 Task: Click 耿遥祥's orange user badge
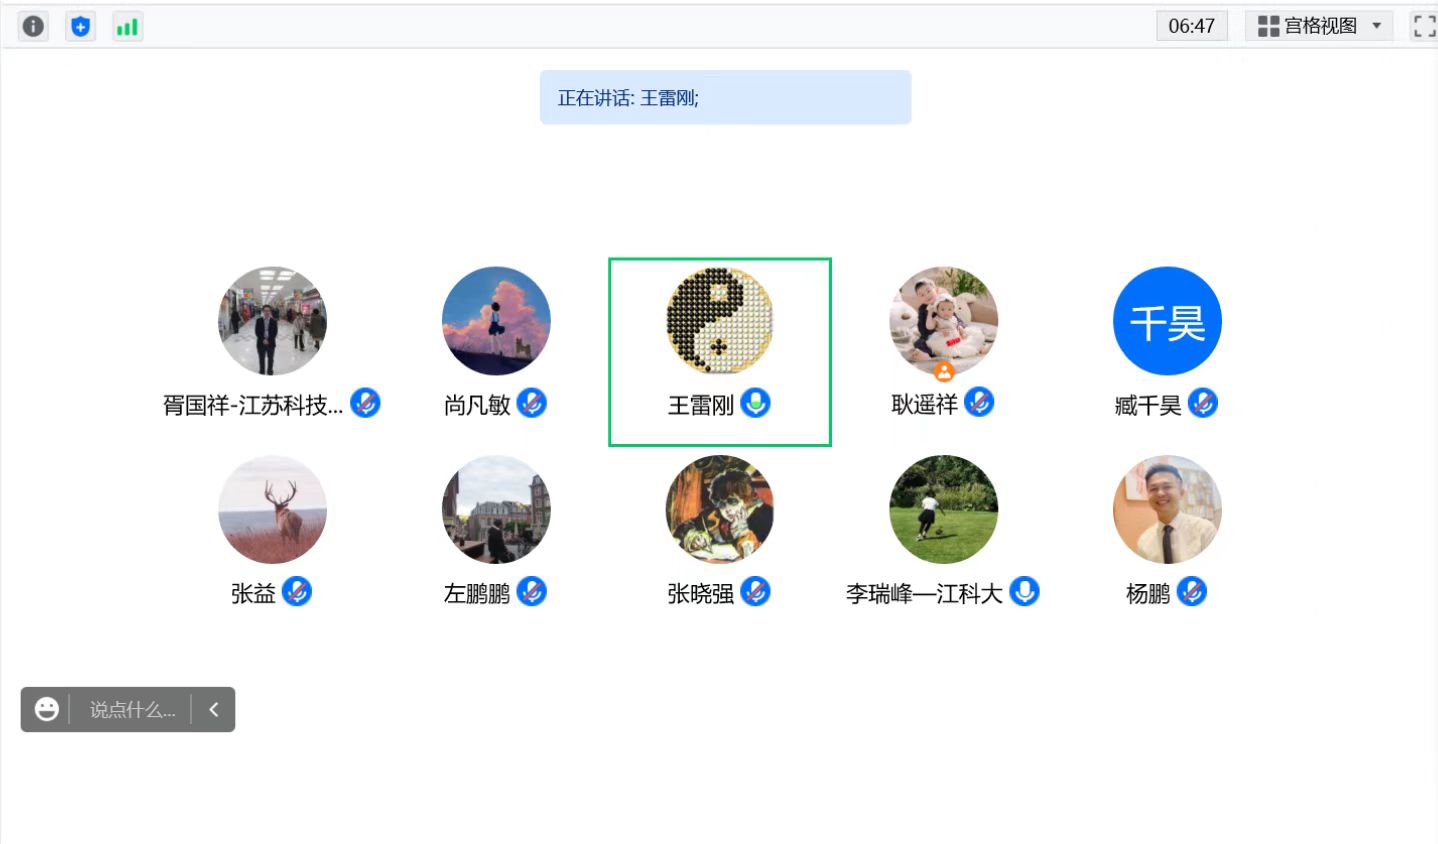coord(944,372)
